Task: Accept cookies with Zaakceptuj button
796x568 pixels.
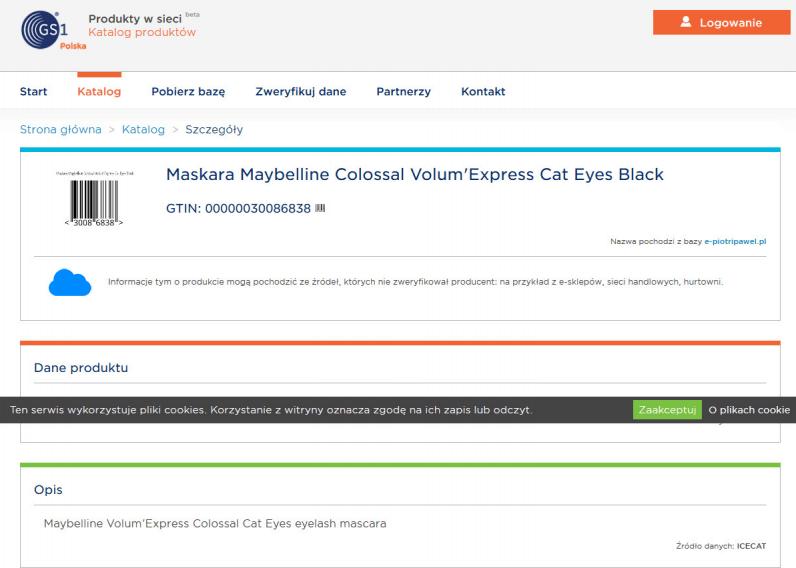Action: click(x=667, y=410)
